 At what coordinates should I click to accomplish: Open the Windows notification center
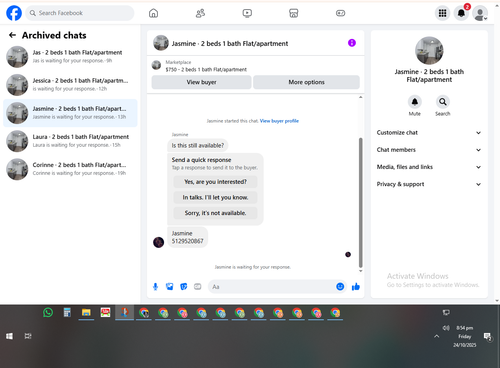[488, 337]
